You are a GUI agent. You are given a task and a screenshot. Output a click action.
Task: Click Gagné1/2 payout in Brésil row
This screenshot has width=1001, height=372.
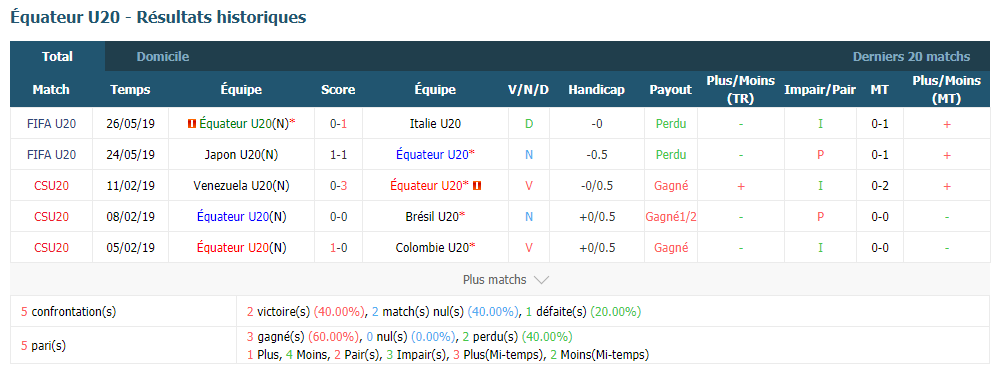coord(671,216)
